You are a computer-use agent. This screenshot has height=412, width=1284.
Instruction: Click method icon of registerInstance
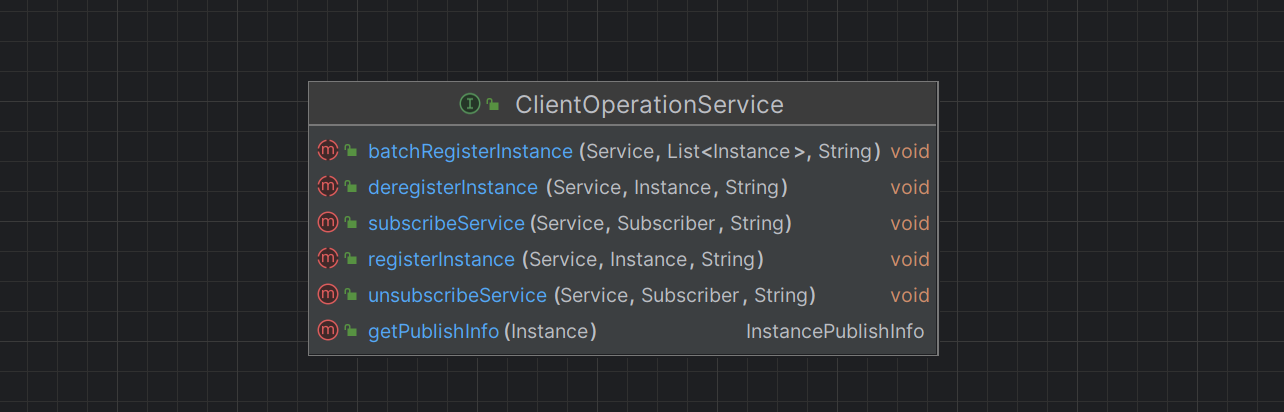327,259
